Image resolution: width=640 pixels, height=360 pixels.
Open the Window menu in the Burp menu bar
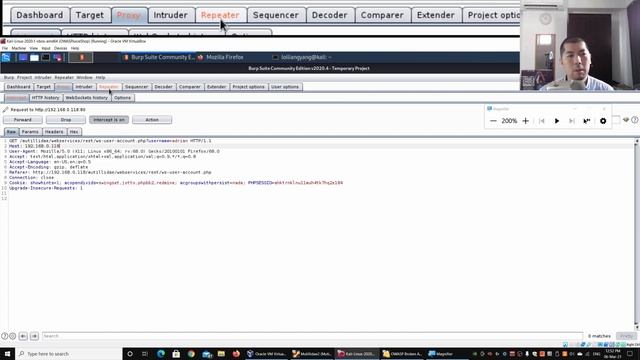[84, 77]
